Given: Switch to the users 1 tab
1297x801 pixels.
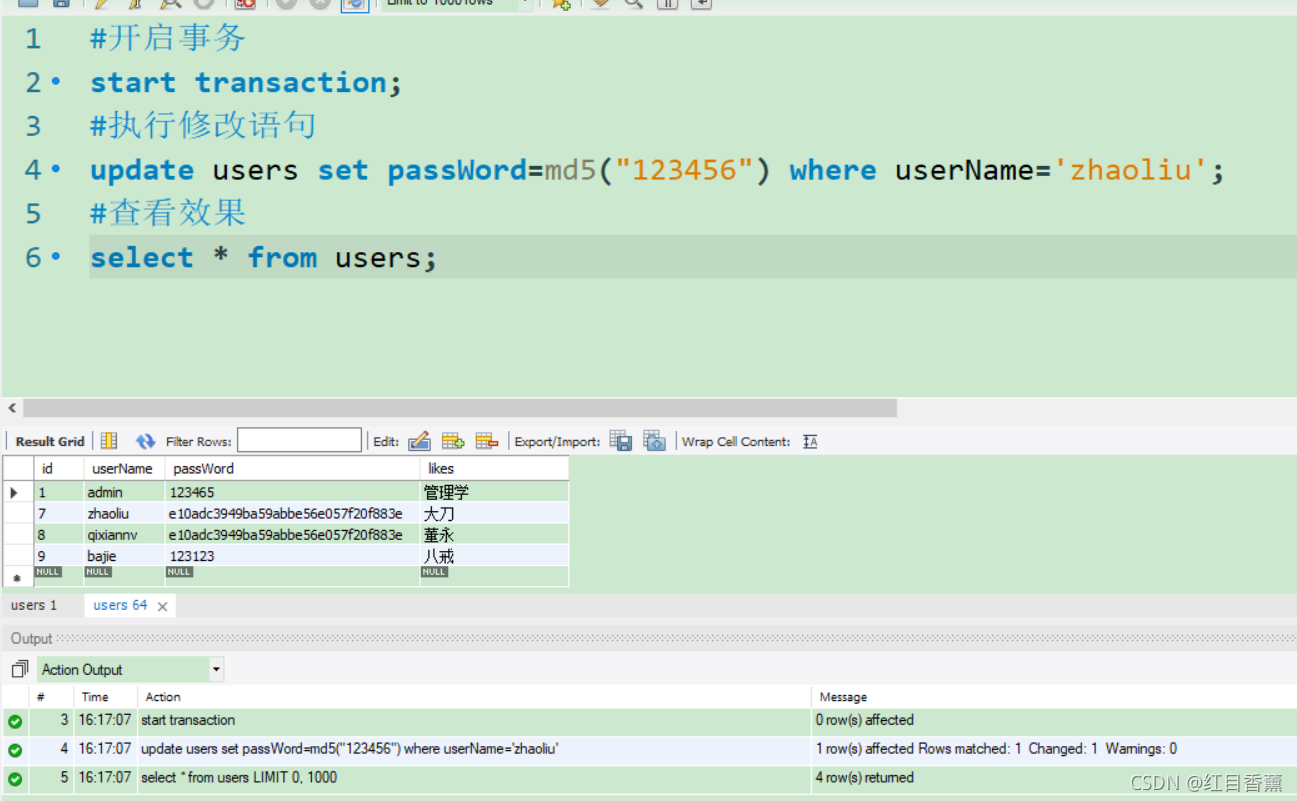Looking at the screenshot, I should click(34, 605).
